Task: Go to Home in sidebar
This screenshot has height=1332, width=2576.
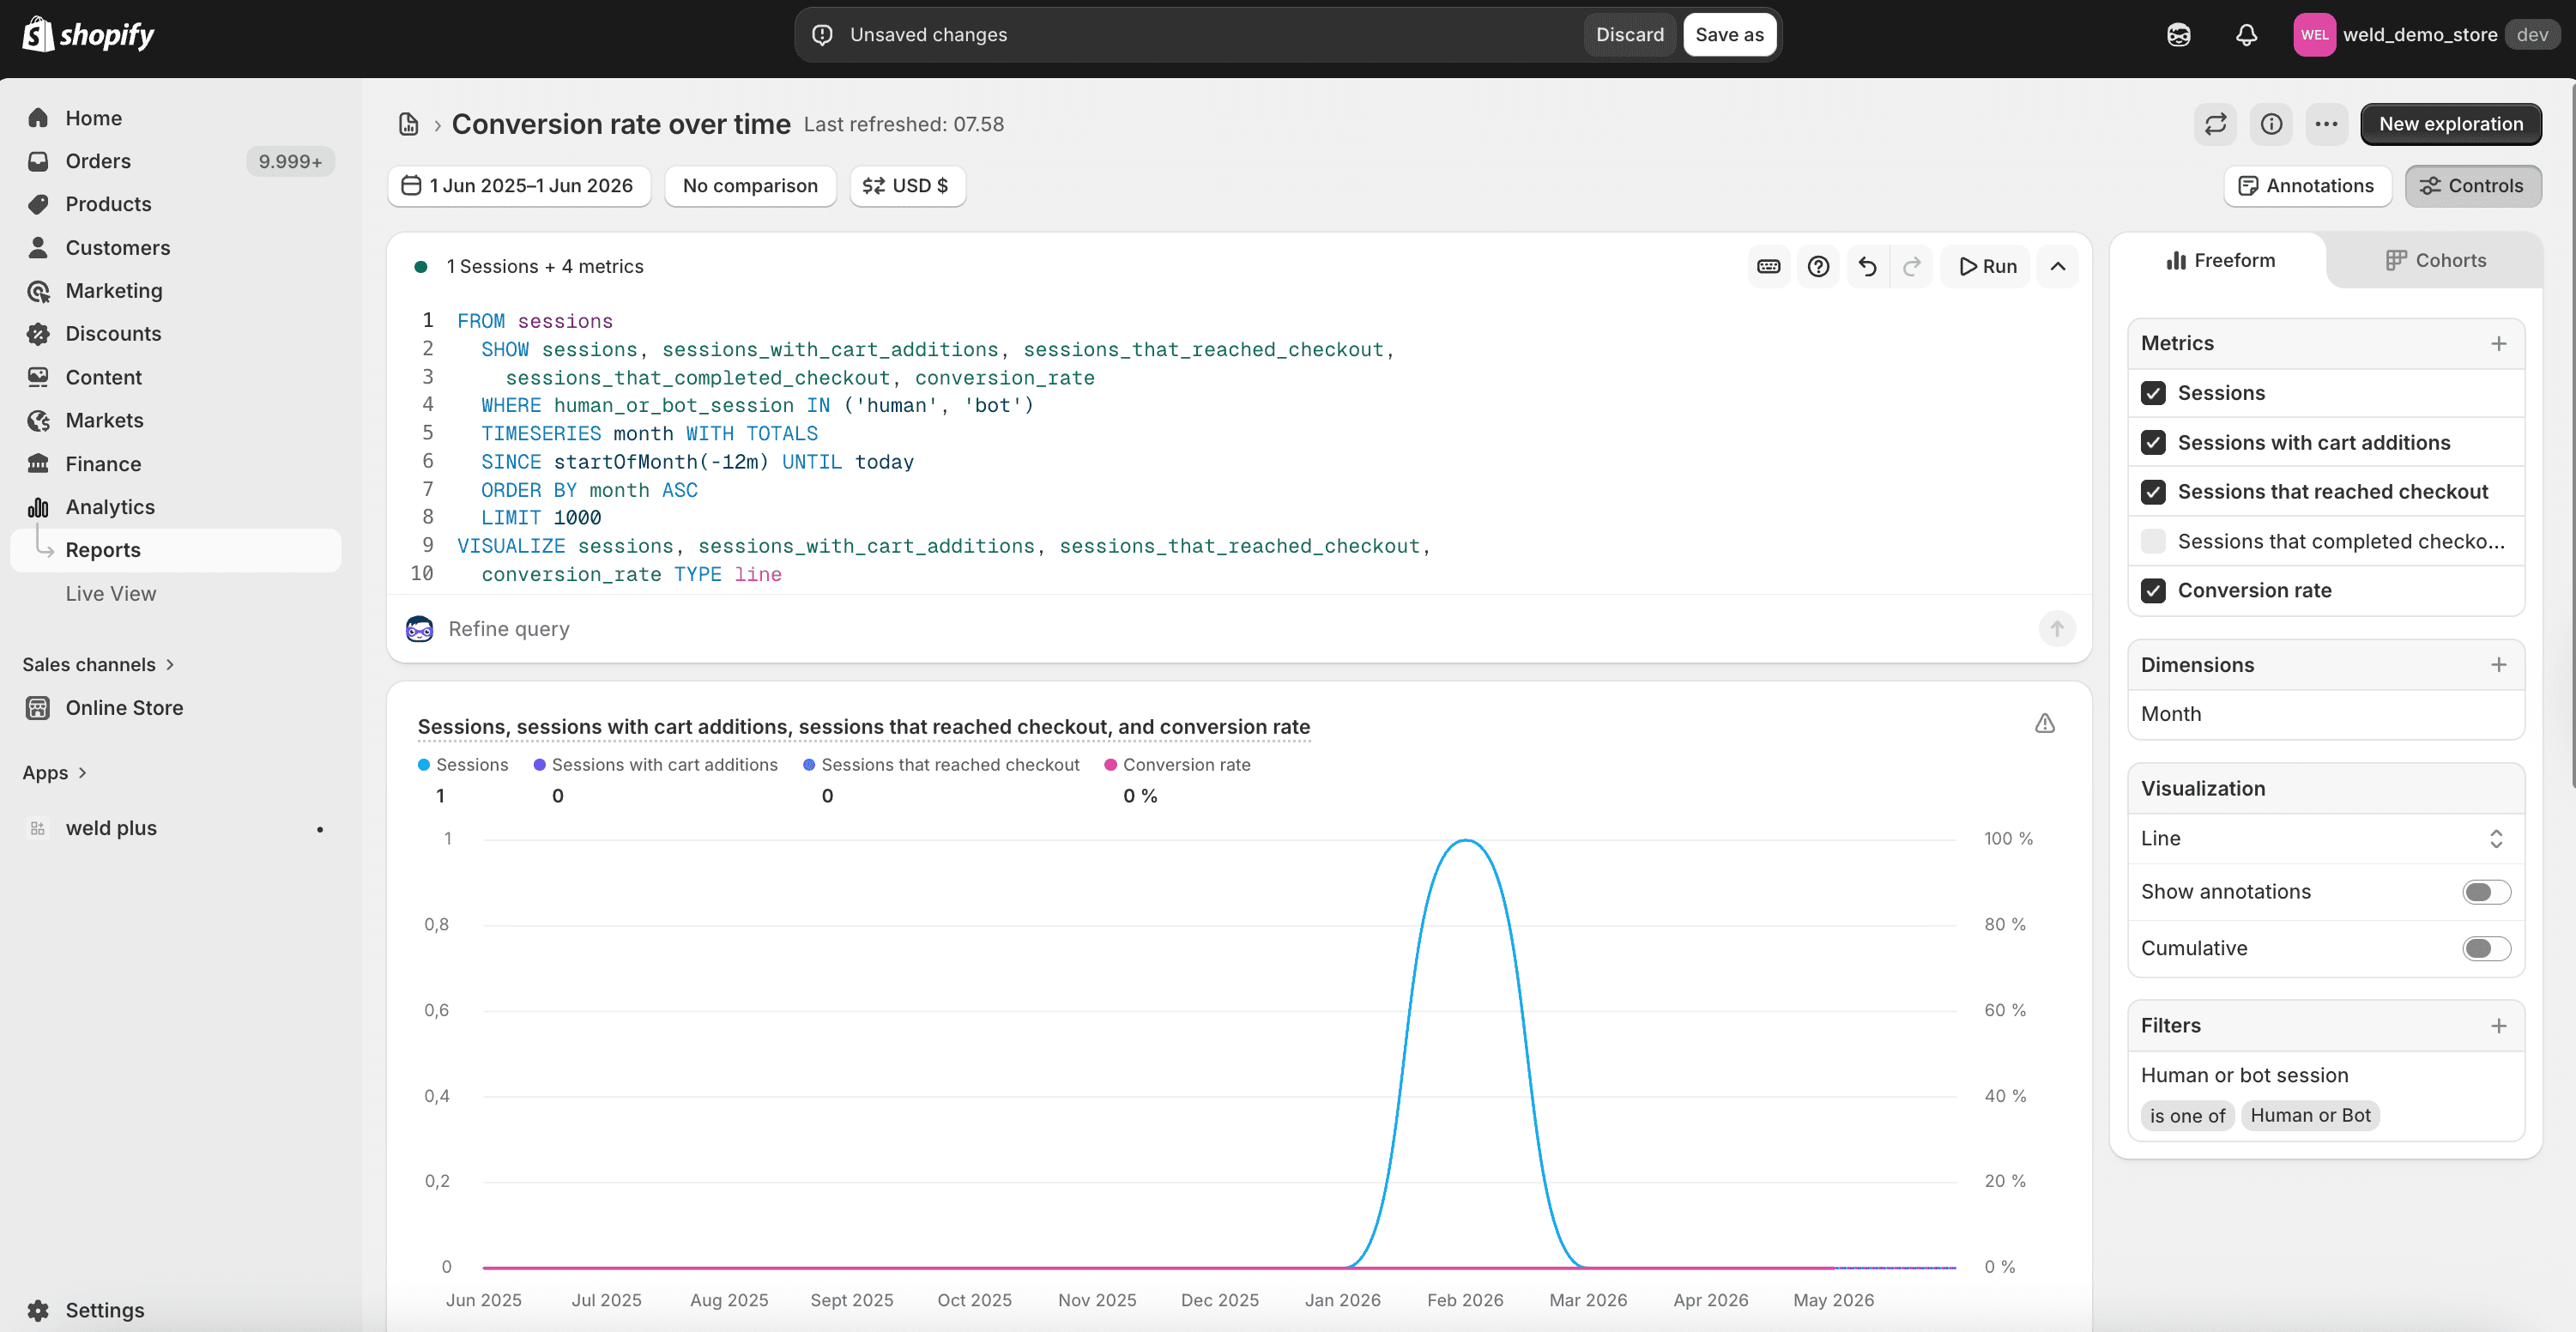Action: (176, 118)
